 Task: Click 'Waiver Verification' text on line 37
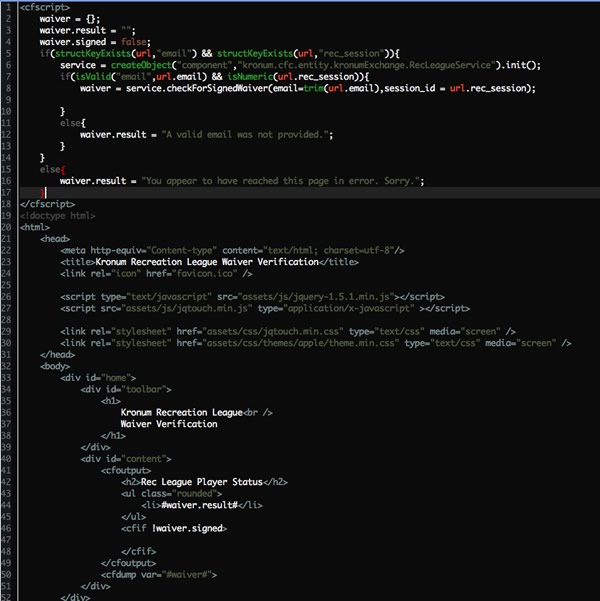[169, 424]
